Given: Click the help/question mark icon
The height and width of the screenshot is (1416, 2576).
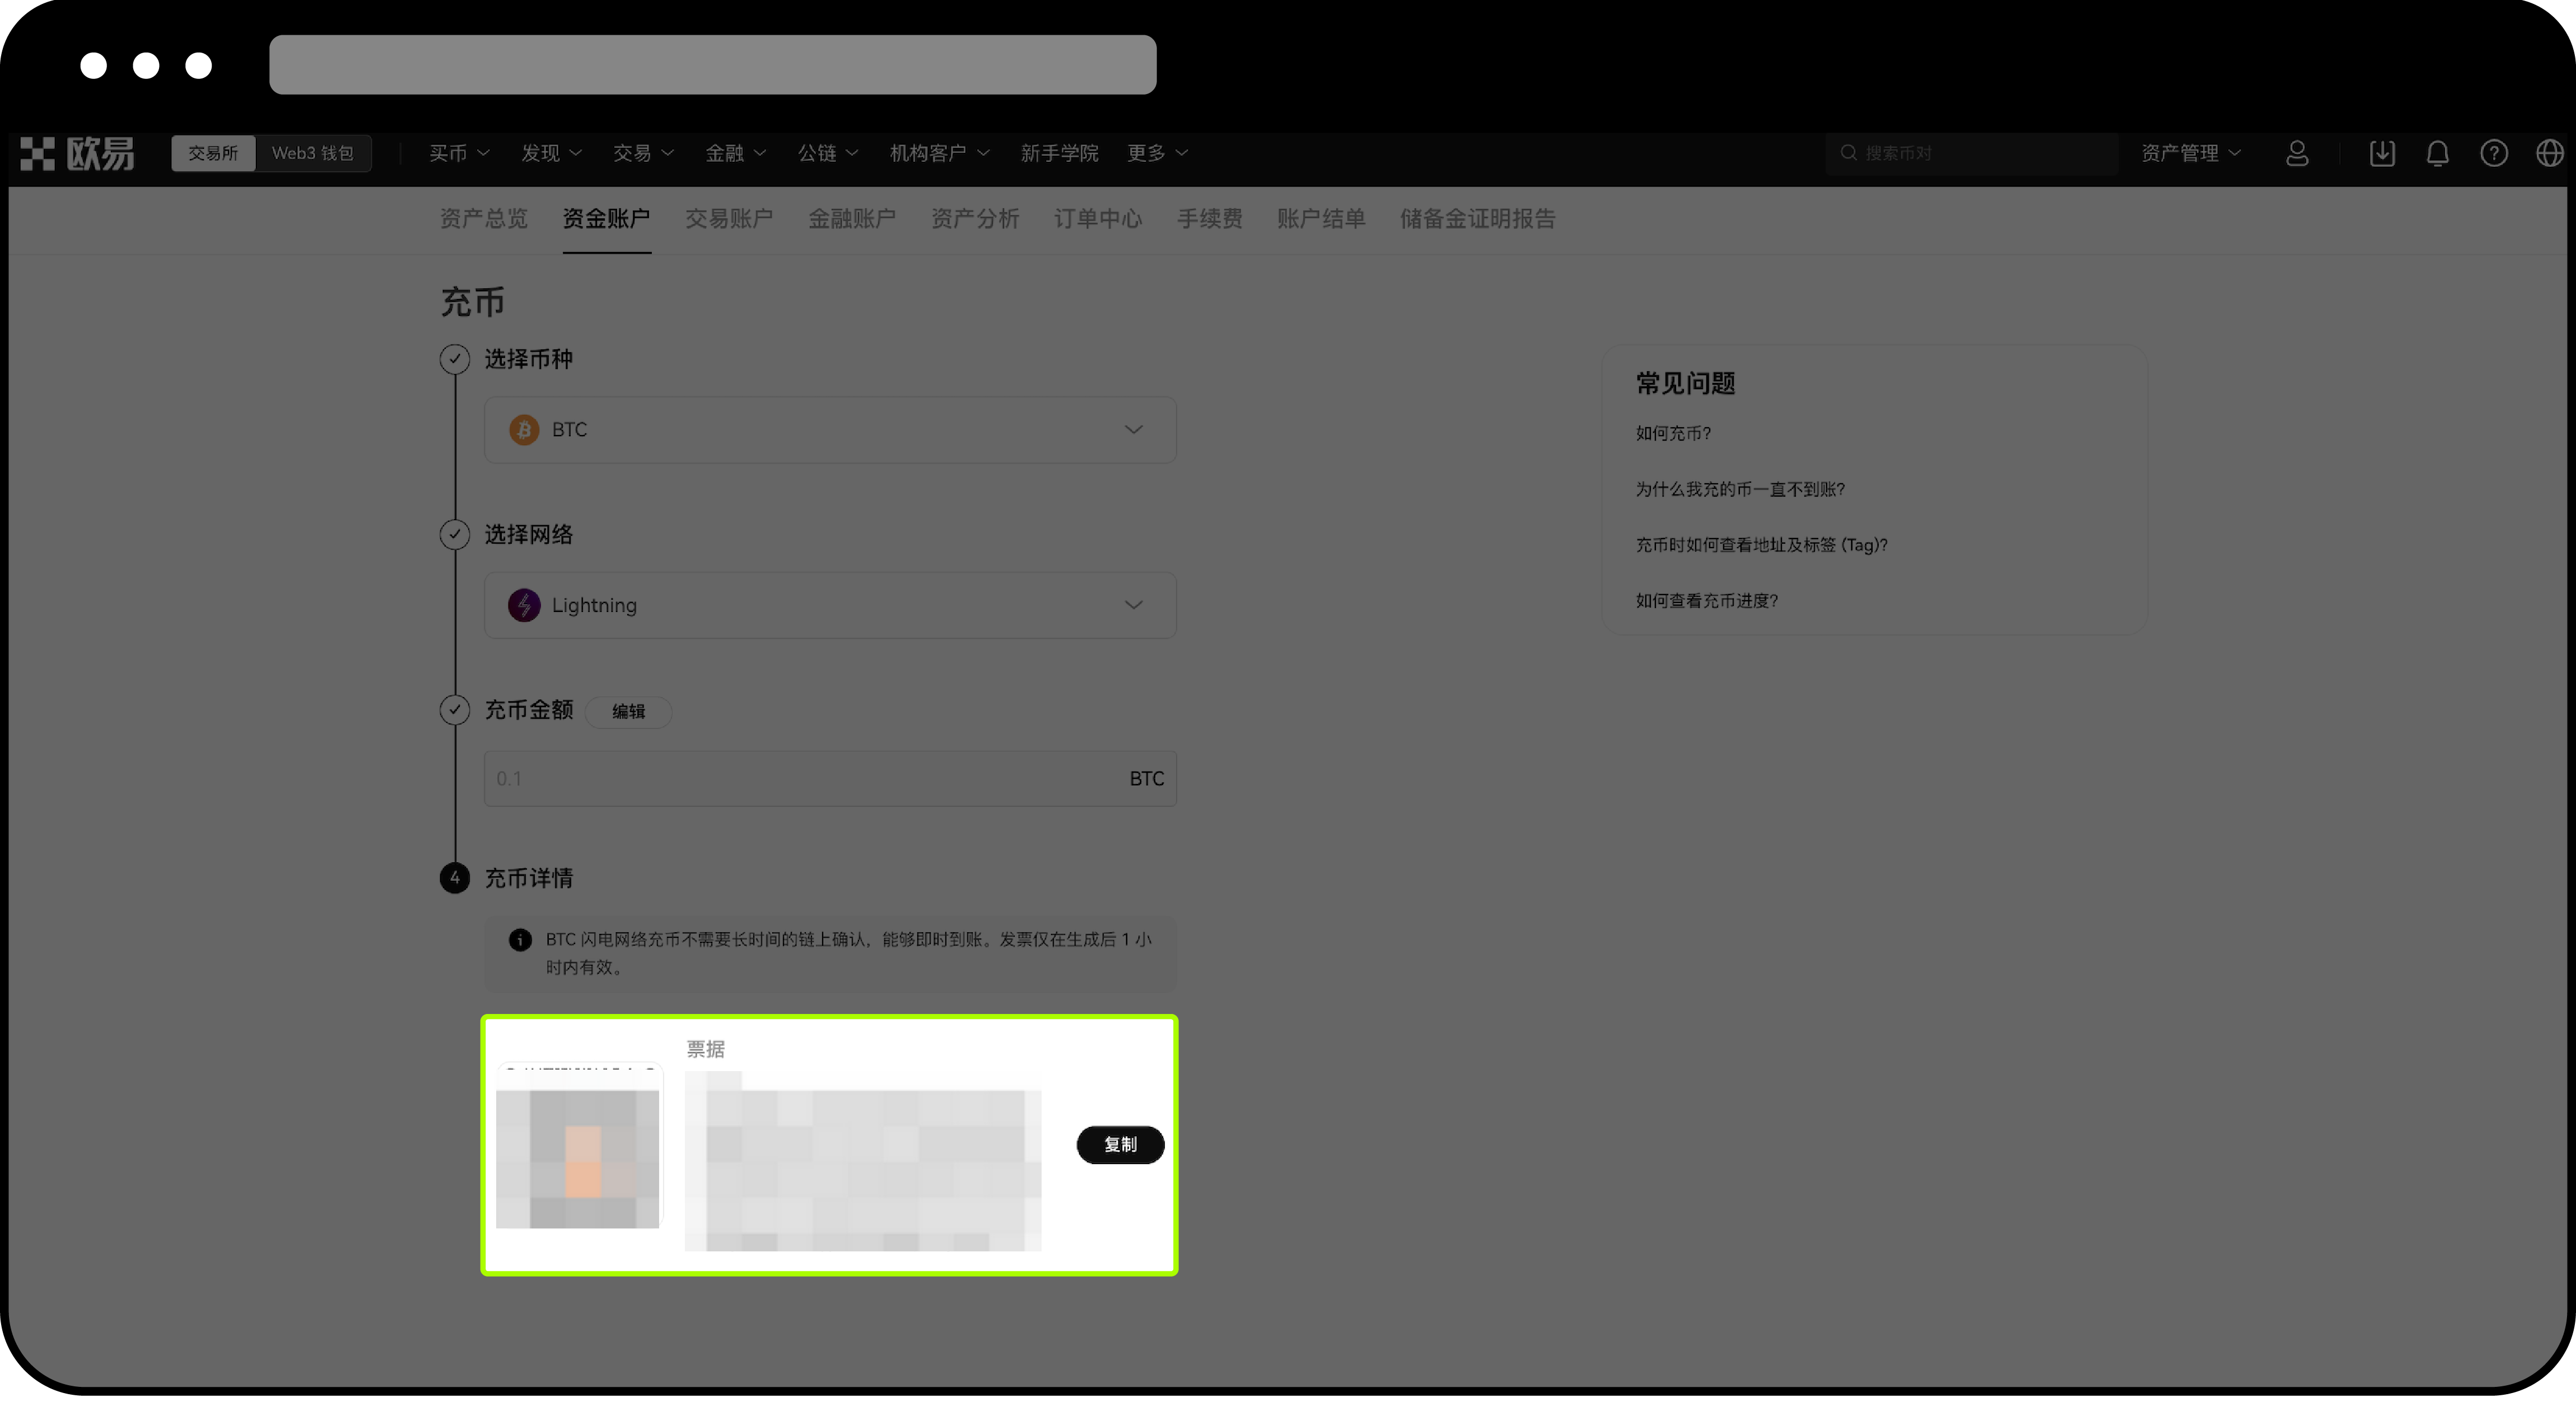Looking at the screenshot, I should 2494,153.
